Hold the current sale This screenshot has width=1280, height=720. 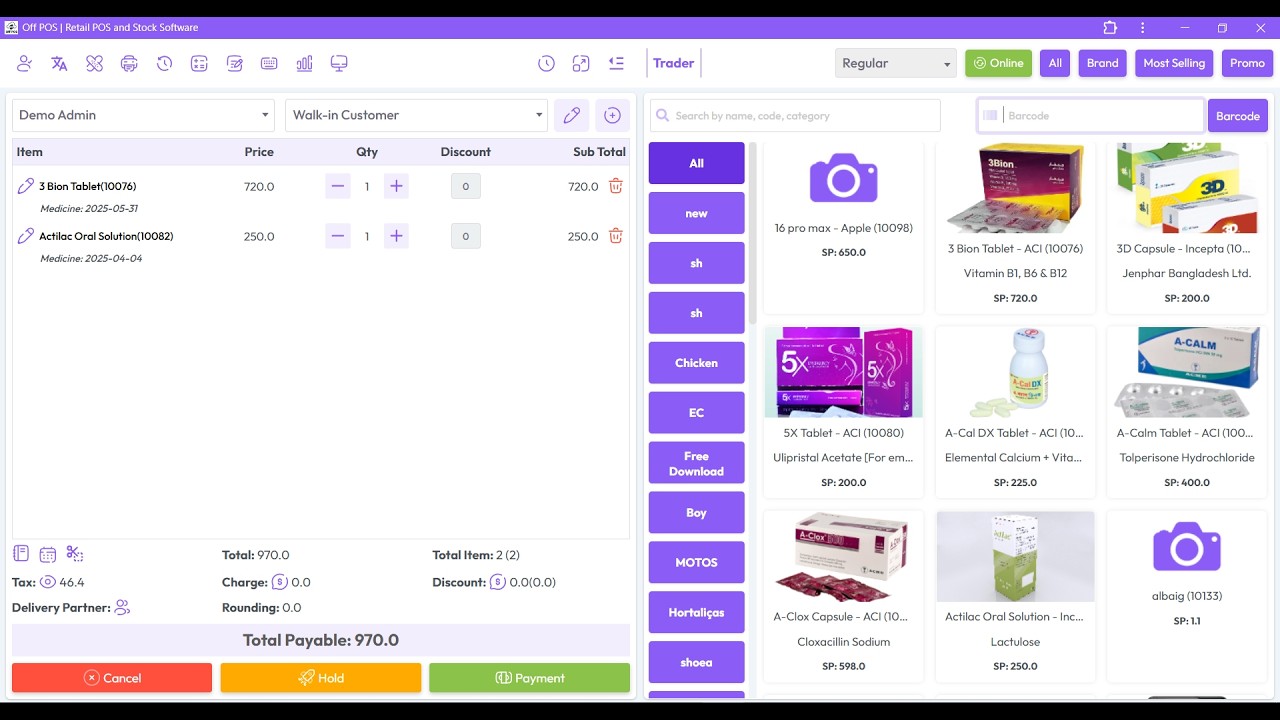click(x=321, y=678)
